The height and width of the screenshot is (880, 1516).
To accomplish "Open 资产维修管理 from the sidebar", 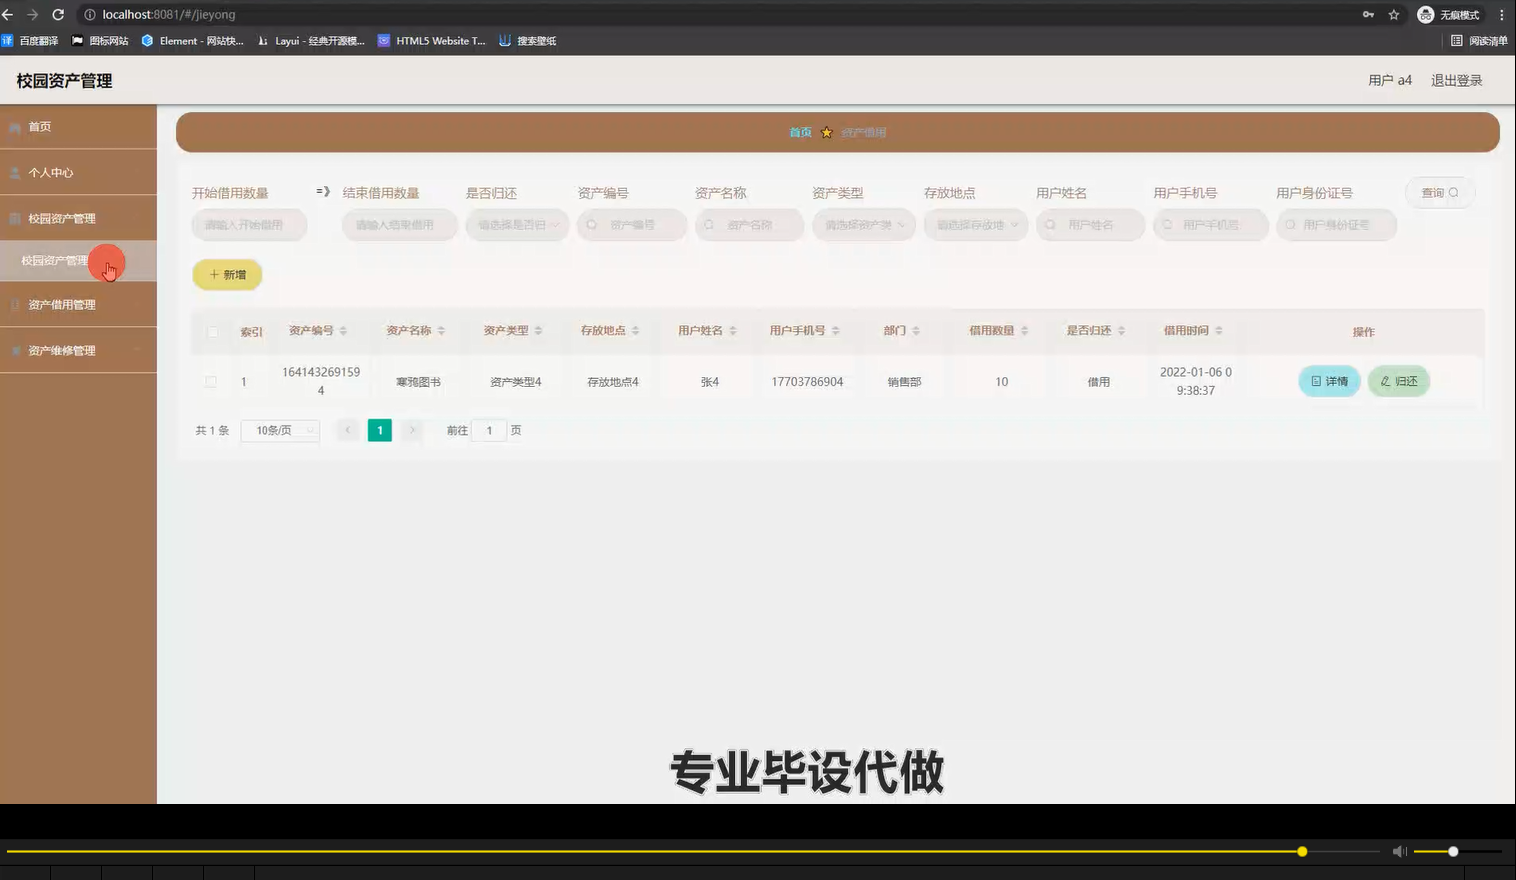I will (60, 350).
